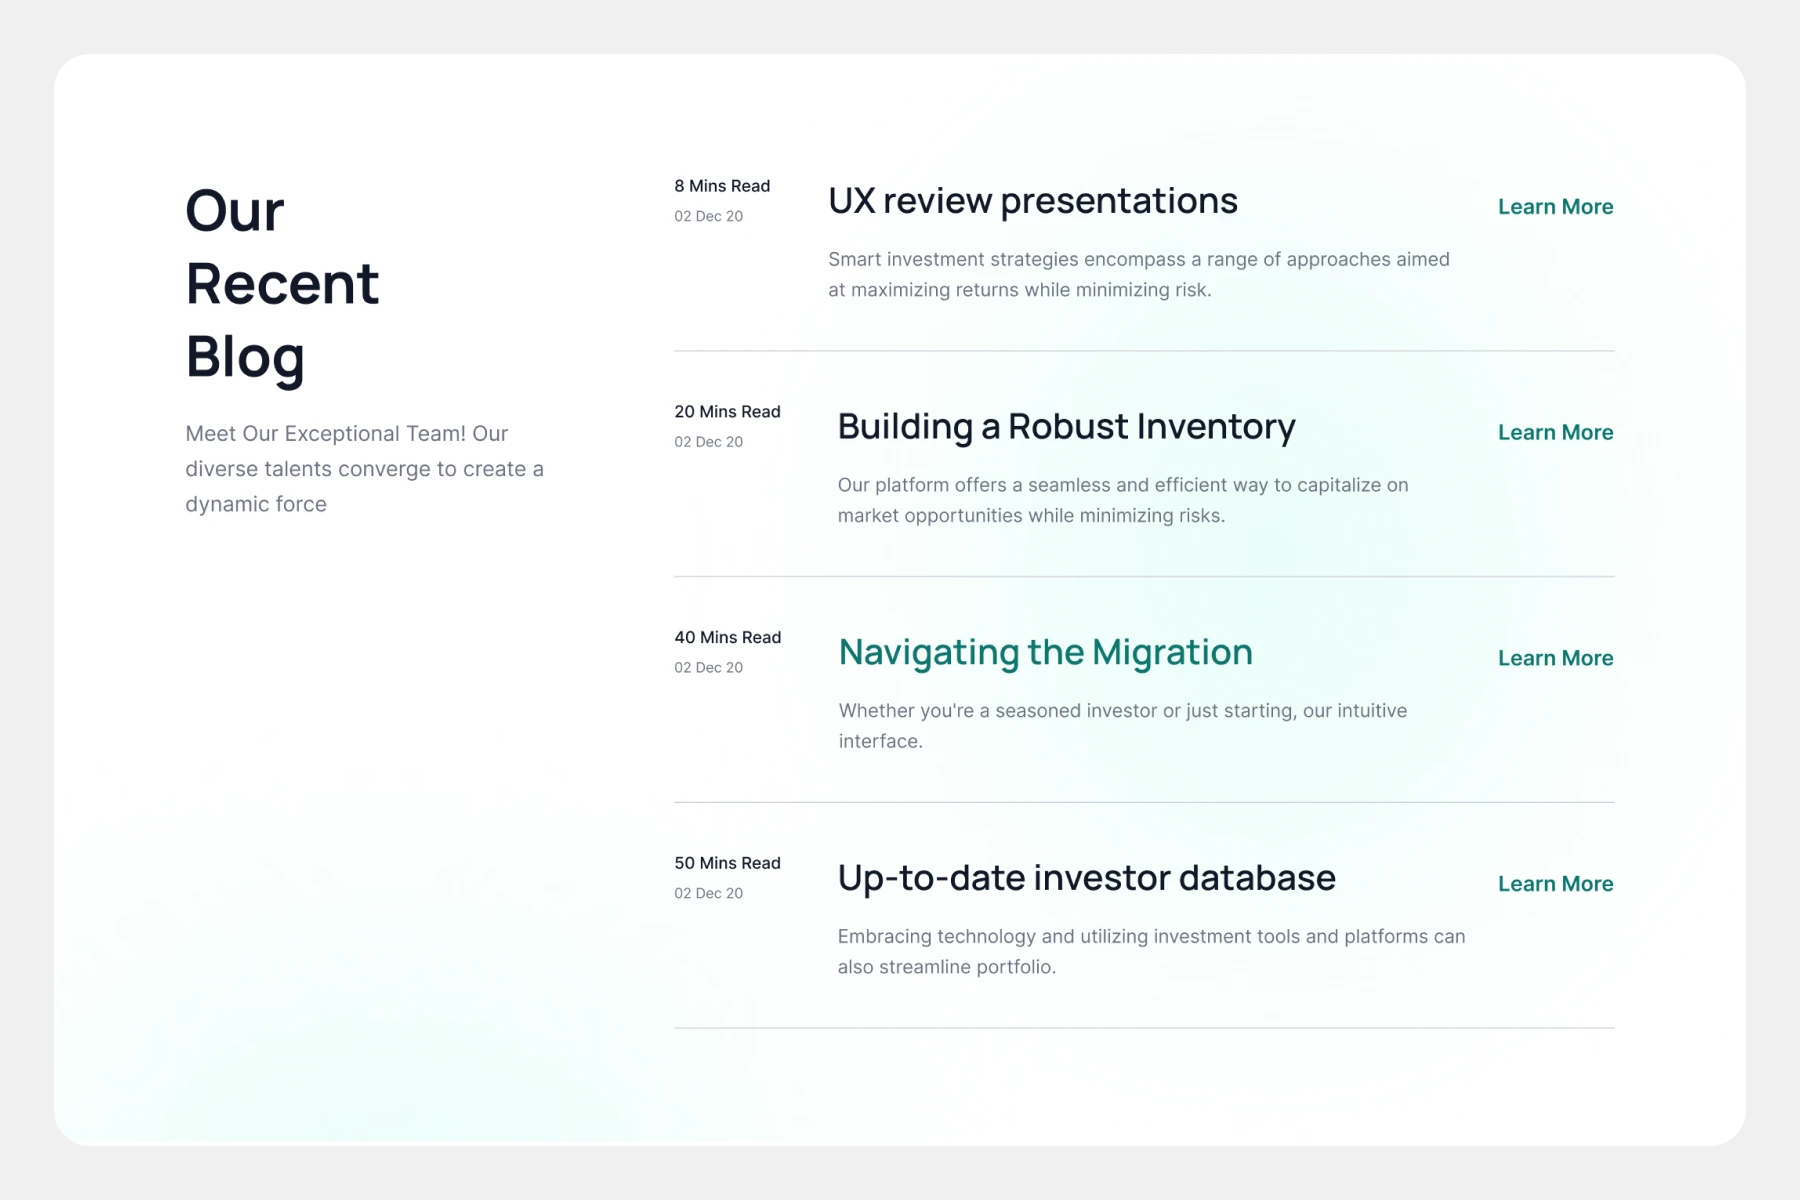The height and width of the screenshot is (1200, 1800).
Task: Select the date under 40 Mins Read
Action: (x=708, y=668)
